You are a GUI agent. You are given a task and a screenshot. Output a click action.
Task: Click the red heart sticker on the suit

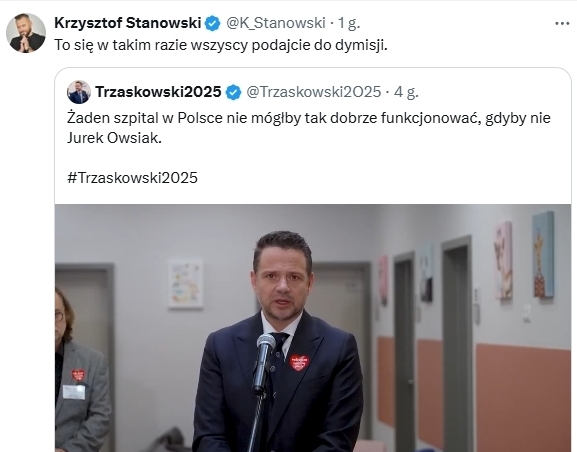[299, 362]
